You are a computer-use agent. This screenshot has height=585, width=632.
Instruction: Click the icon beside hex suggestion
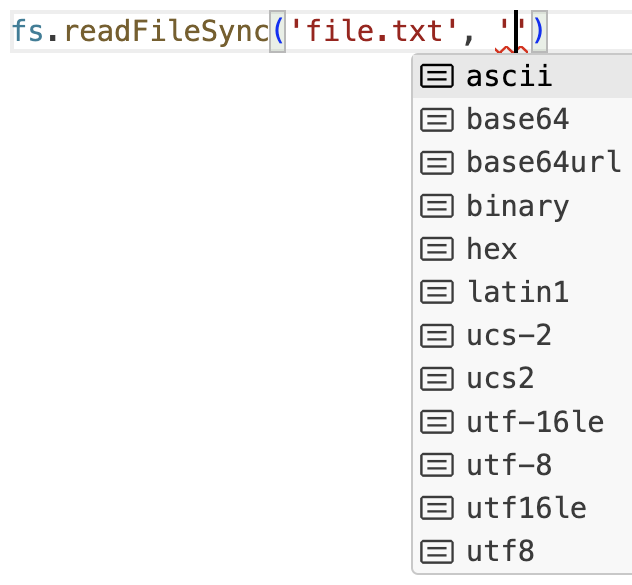click(x=437, y=249)
